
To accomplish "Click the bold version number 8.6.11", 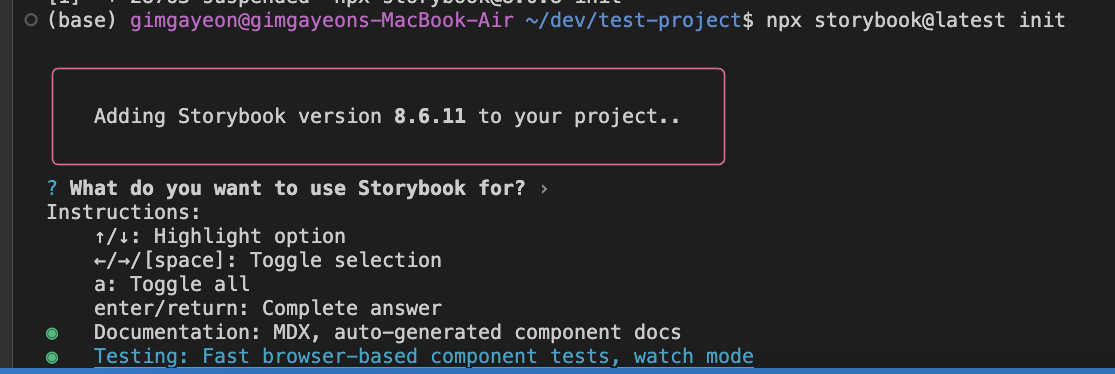I will (430, 116).
